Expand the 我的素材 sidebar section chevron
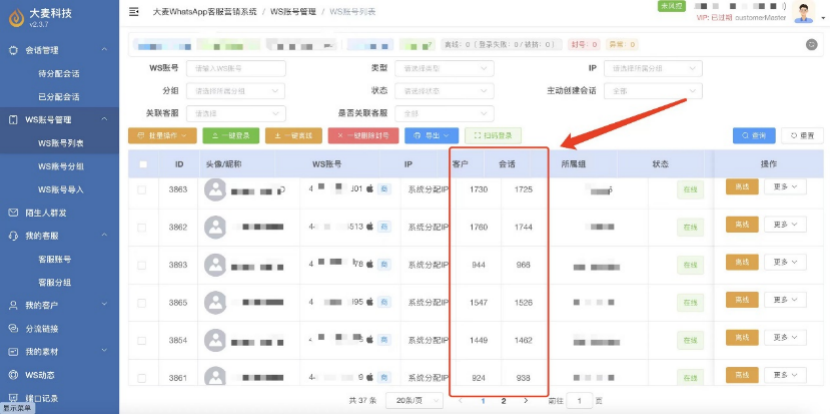 pyautogui.click(x=105, y=351)
